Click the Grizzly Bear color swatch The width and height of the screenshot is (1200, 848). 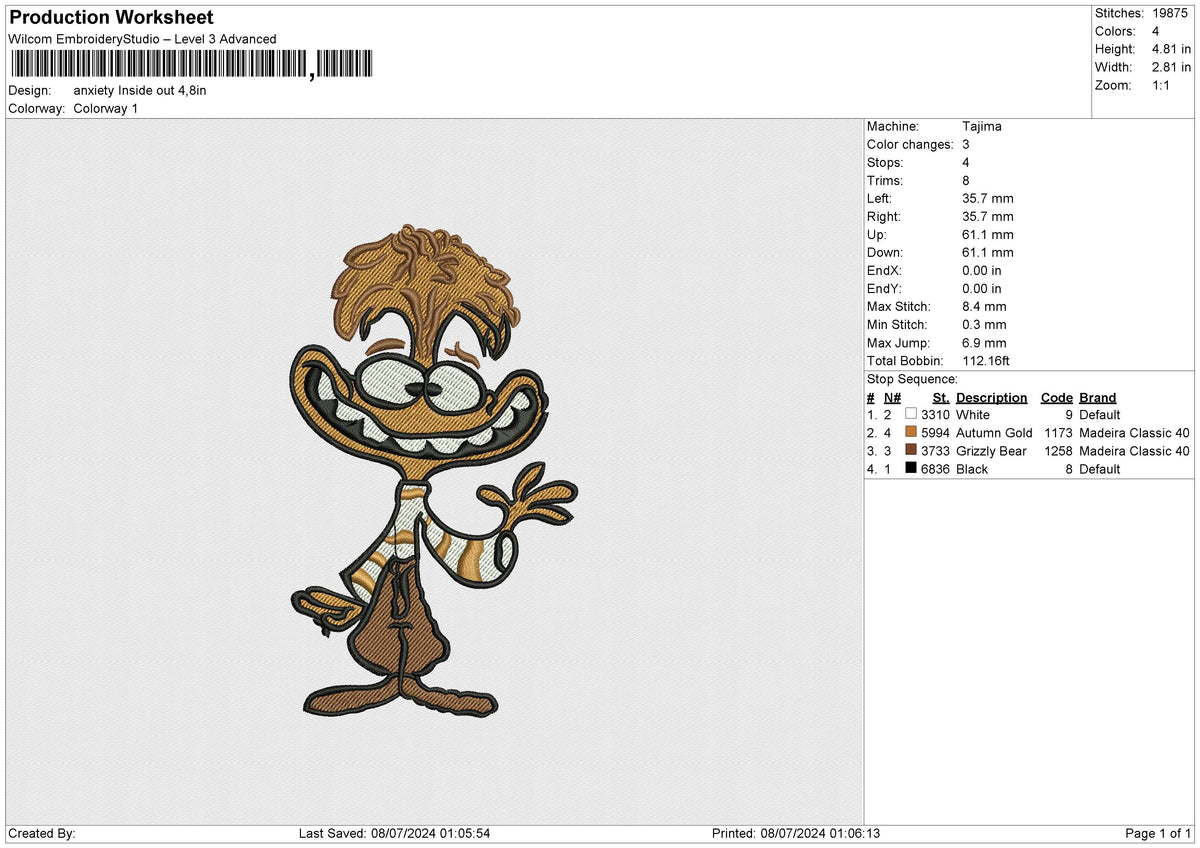click(911, 451)
